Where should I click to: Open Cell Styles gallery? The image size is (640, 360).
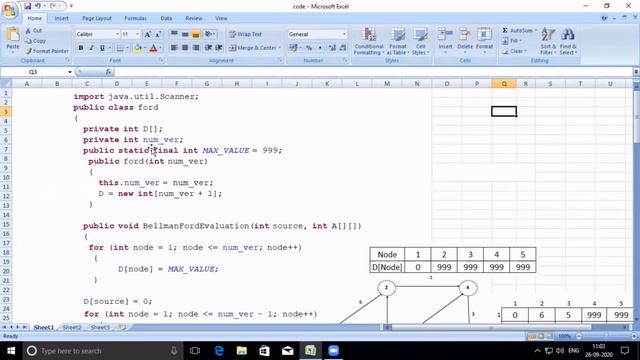pyautogui.click(x=420, y=41)
